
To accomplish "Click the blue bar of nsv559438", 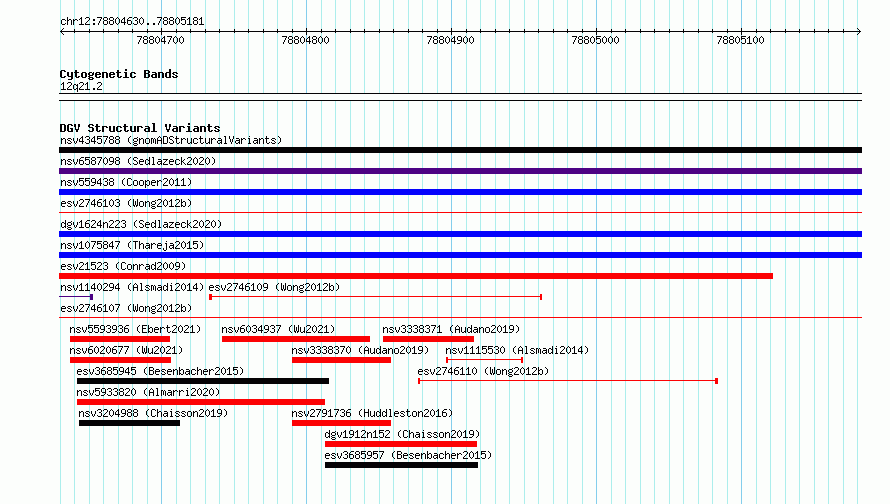I will click(460, 192).
